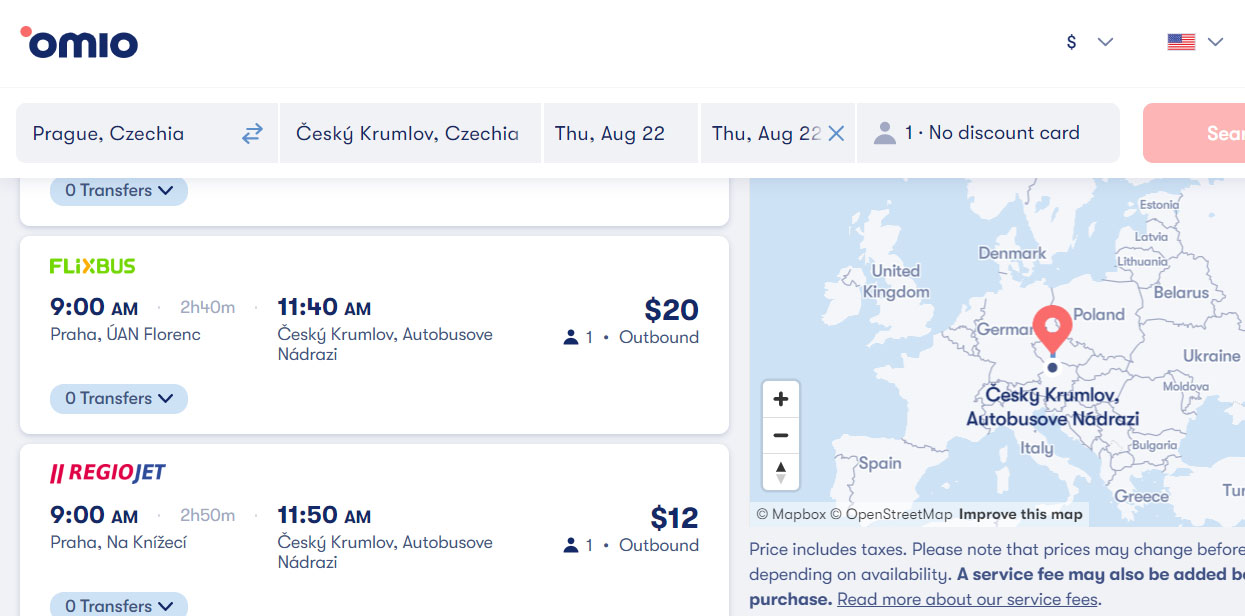Edit the Český Krumlov destination field
Viewport: 1245px width, 616px height.
coord(410,133)
